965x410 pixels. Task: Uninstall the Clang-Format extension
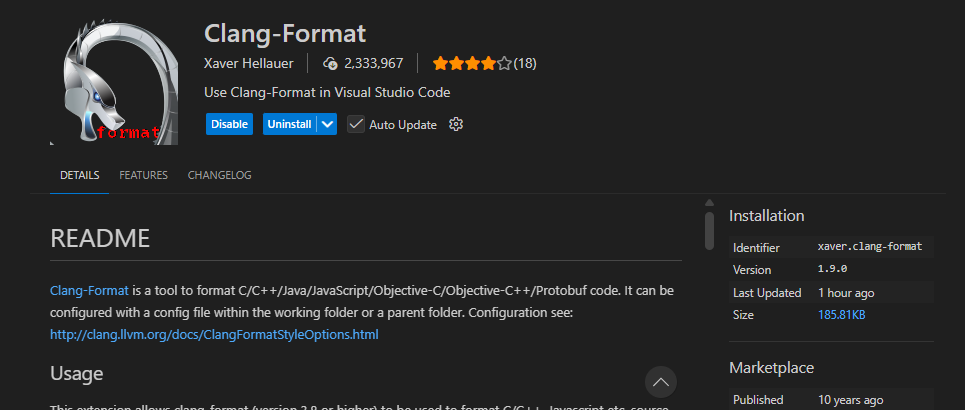pyautogui.click(x=289, y=124)
